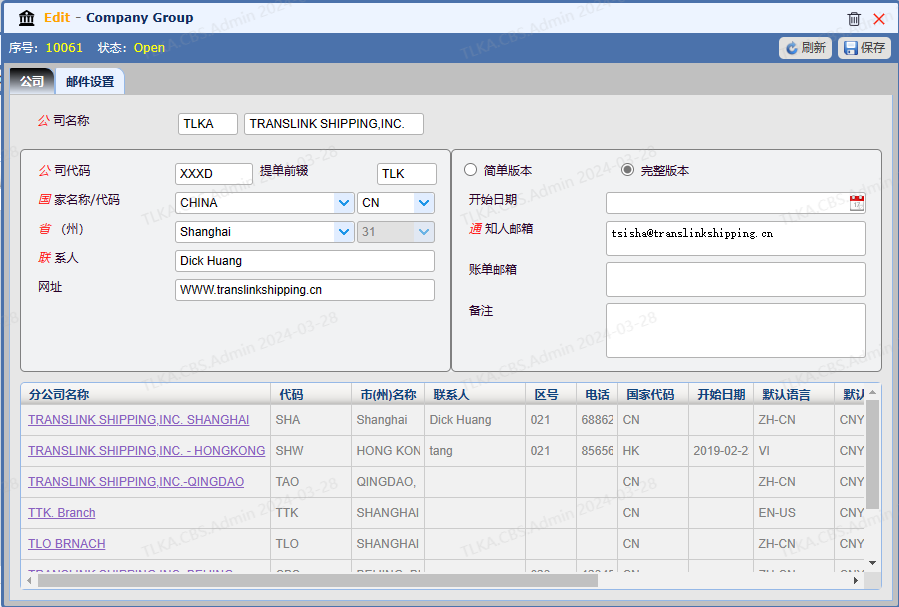Click the 电话 column header
This screenshot has width=899, height=607.
(597, 394)
